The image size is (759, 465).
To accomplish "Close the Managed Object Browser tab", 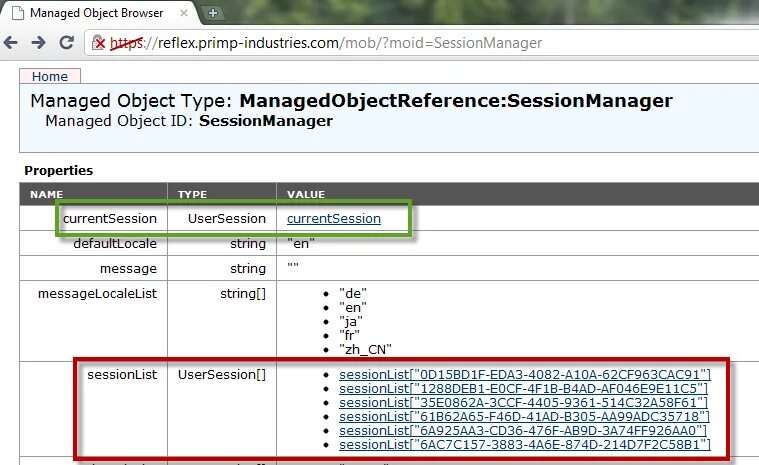I will coord(184,13).
